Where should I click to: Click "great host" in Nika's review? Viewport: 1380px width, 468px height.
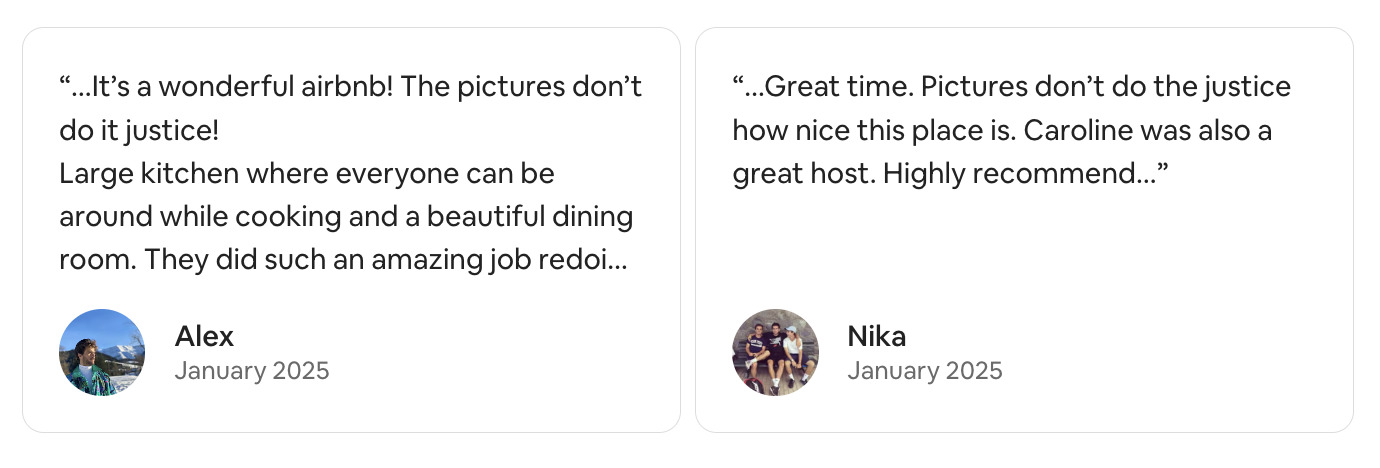pos(804,174)
